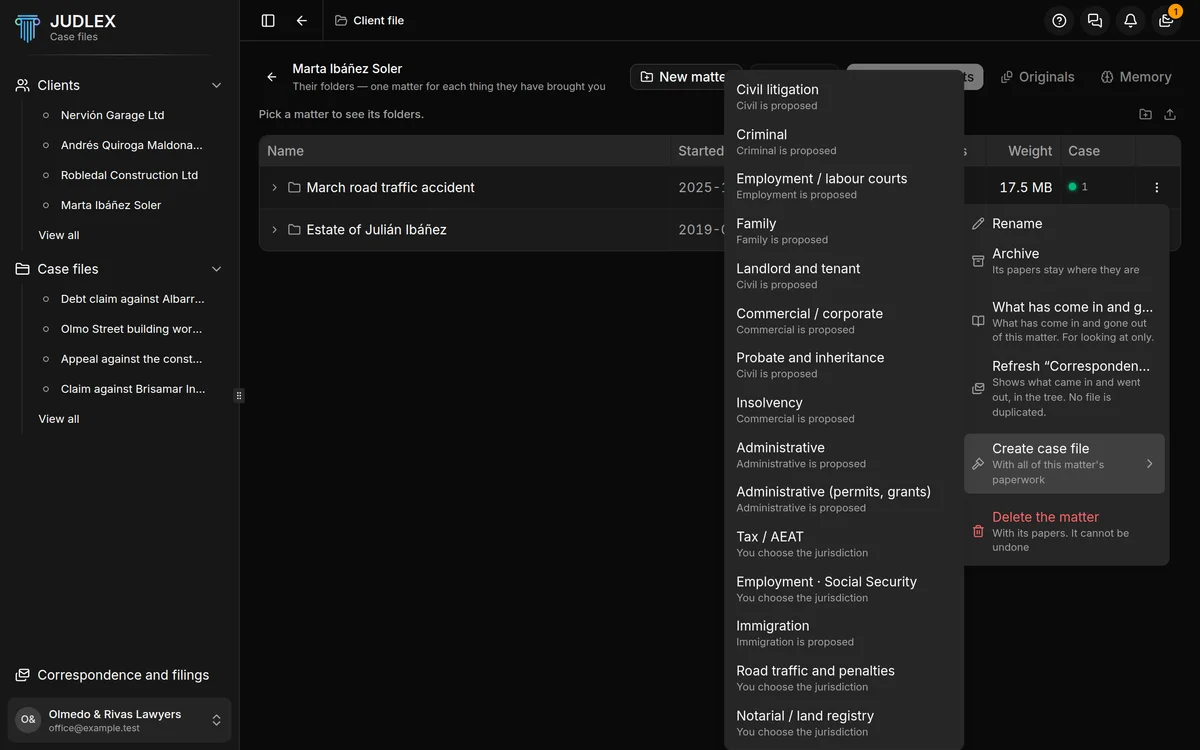The width and height of the screenshot is (1200, 750).
Task: Choose Civil litigation from the list
Action: click(843, 97)
